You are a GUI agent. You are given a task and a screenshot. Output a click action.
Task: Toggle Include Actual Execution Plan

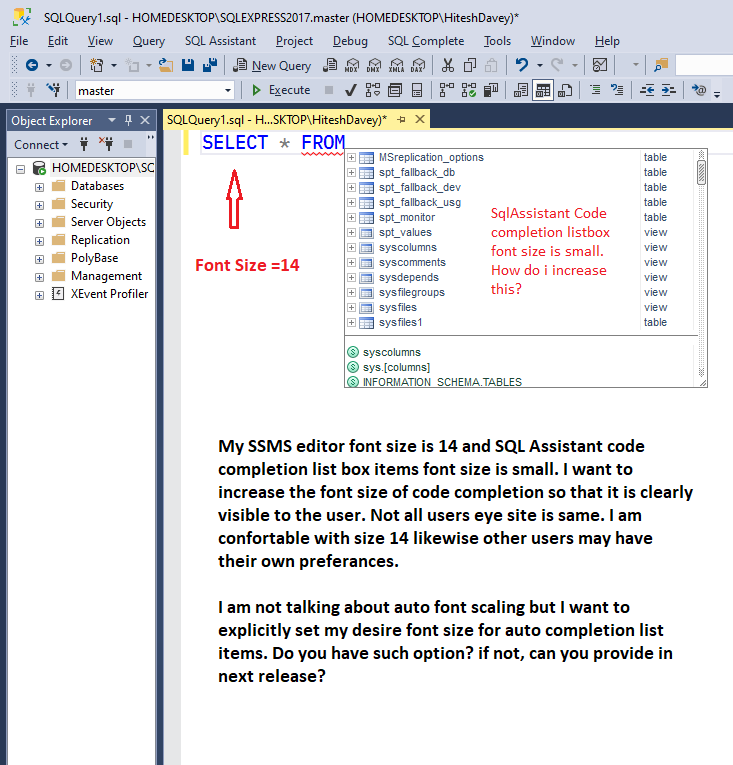point(447,90)
